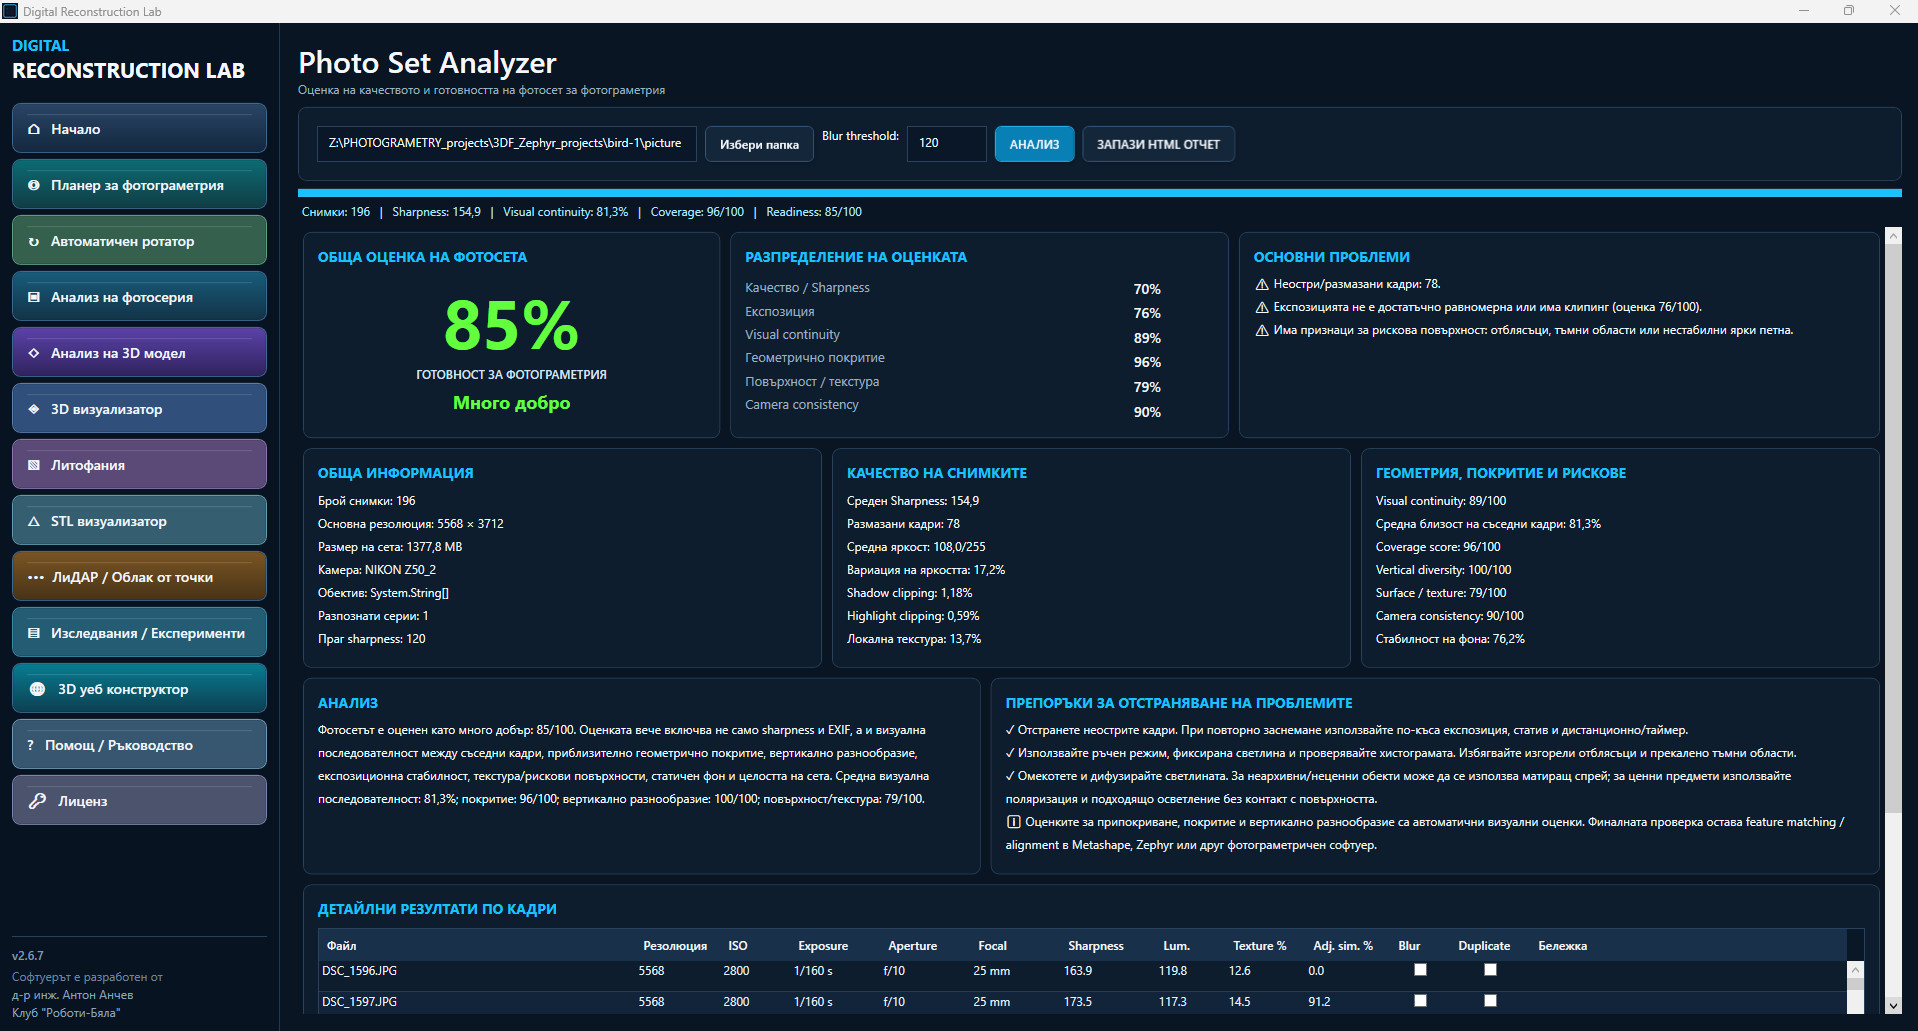Click the Планер за фотограметрия sidebar icon

coord(34,185)
